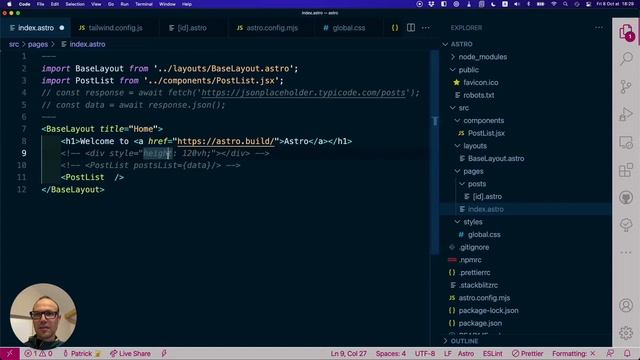Click Ln 9, Col 27 cursor position
Viewport: 640px width, 360px height.
pyautogui.click(x=349, y=353)
